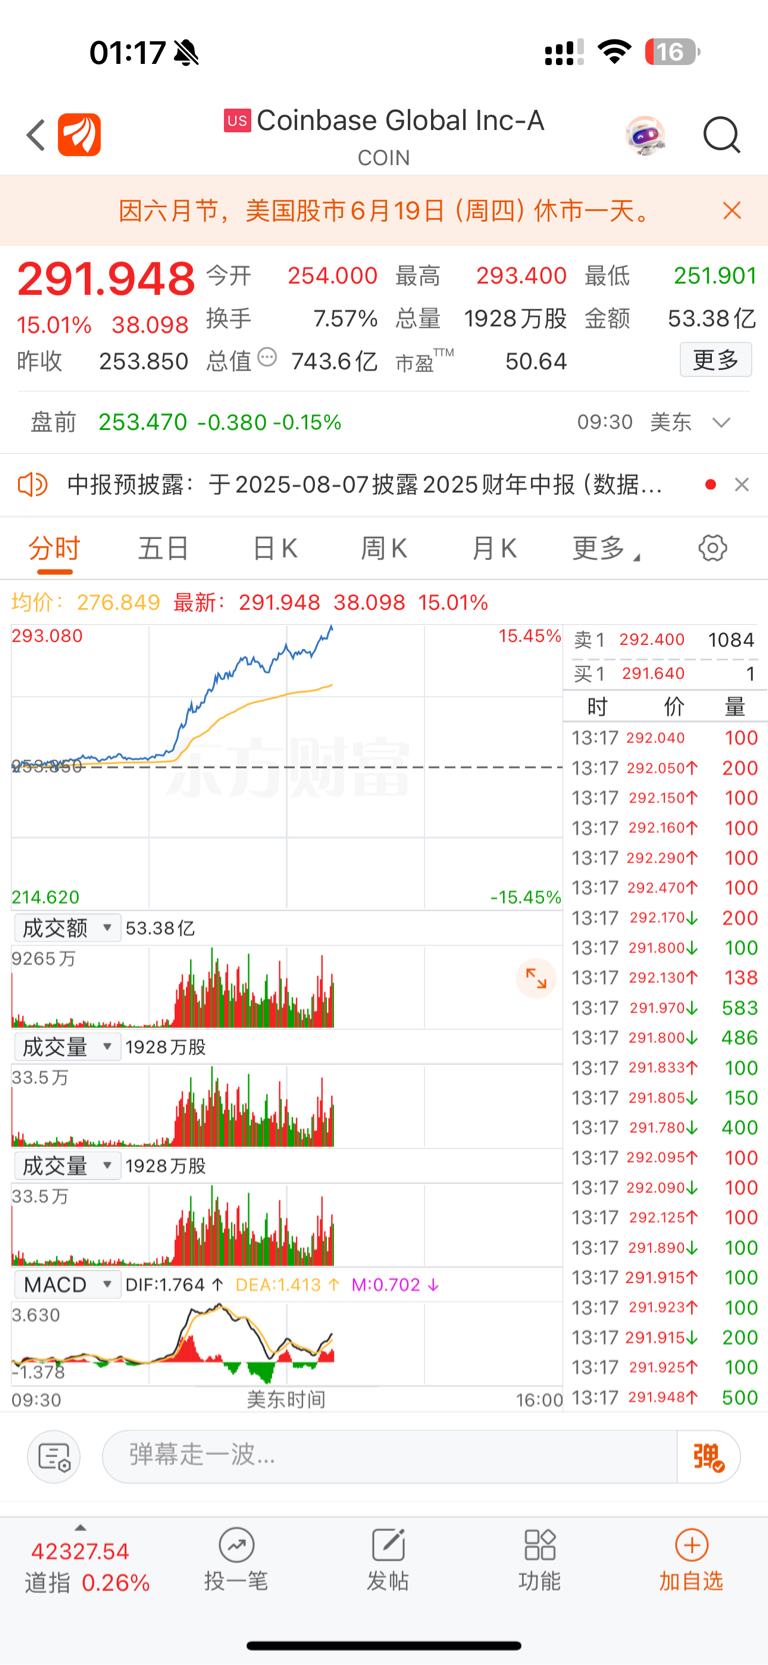768x1665 pixels.
Task: Switch to the 月K tab
Action: click(494, 548)
